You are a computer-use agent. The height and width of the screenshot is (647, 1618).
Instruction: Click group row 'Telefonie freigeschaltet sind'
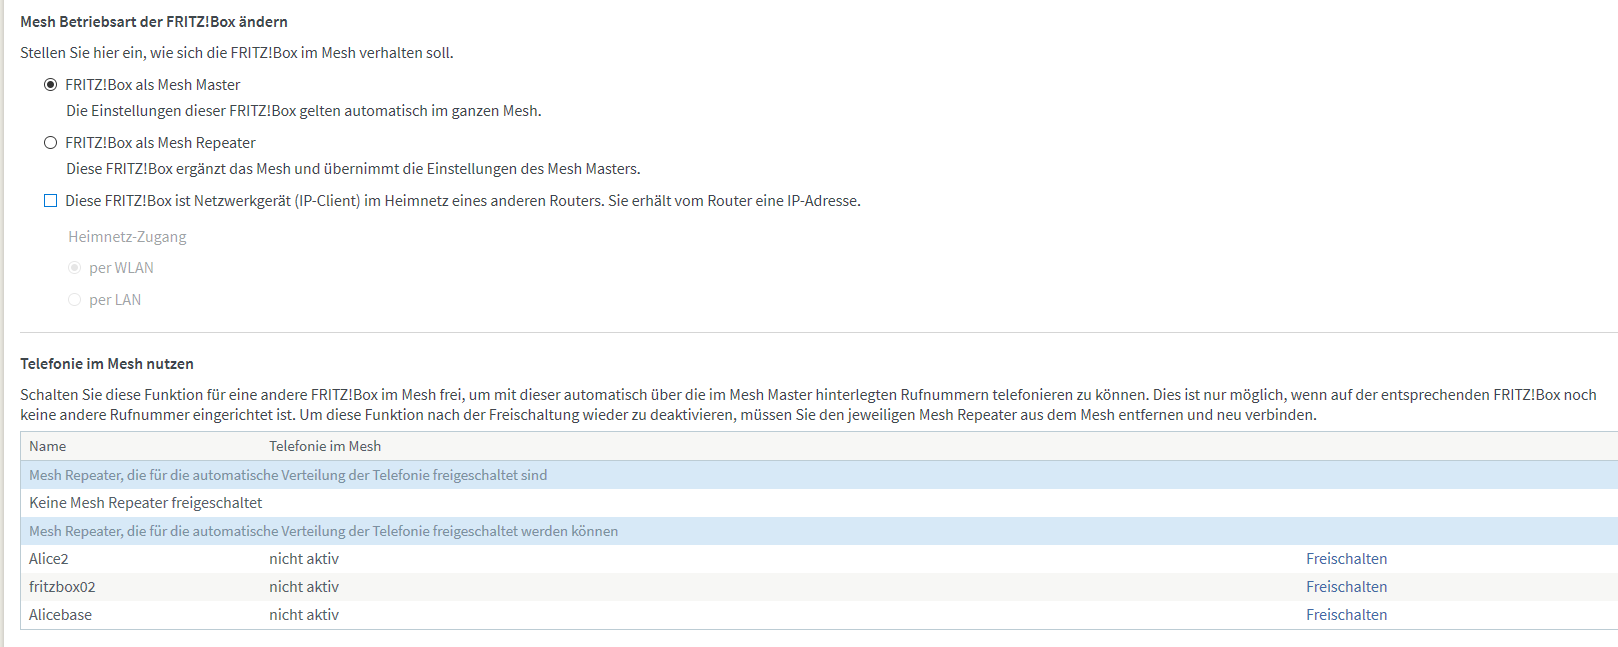click(819, 475)
